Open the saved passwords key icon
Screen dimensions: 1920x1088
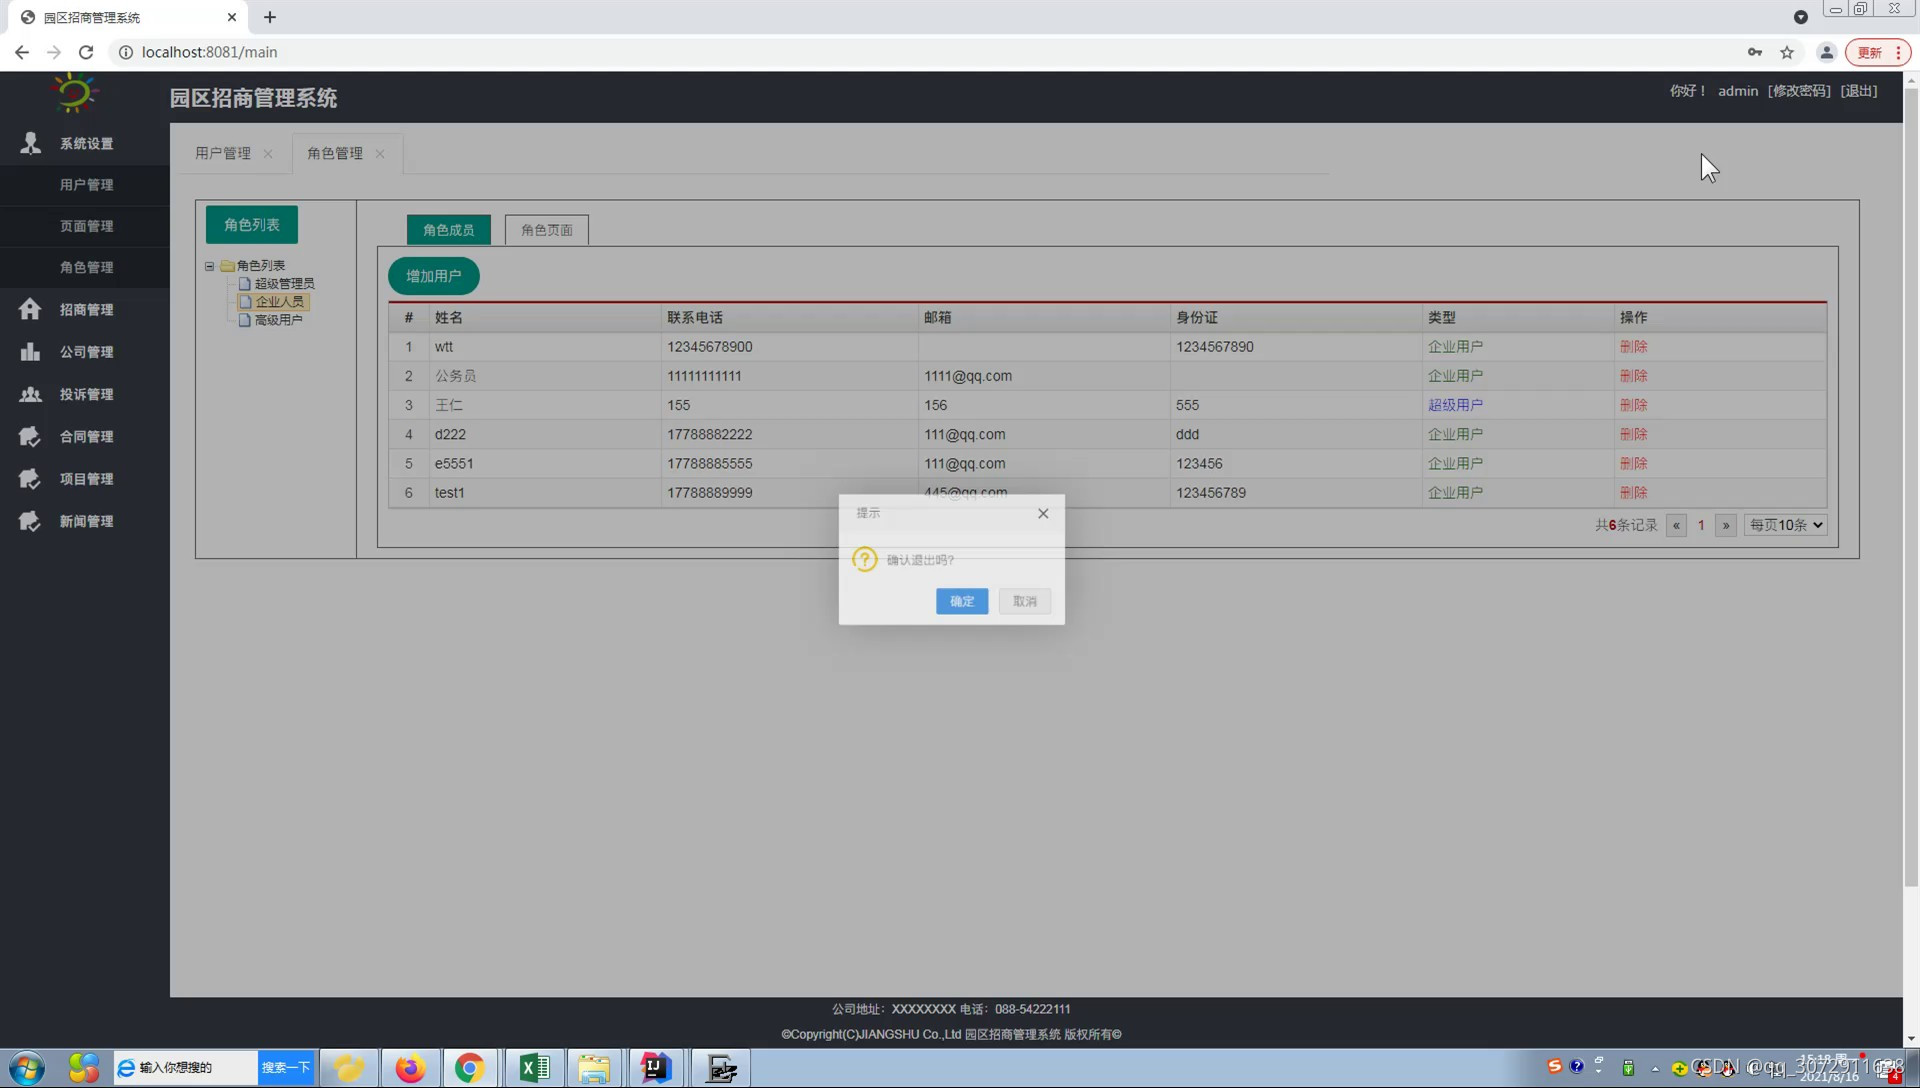coord(1755,52)
